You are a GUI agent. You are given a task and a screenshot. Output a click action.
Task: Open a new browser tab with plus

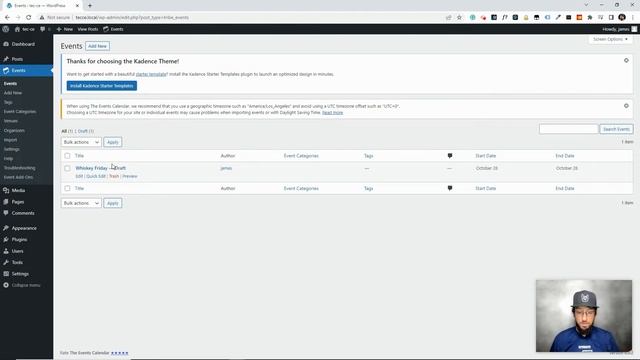(90, 5)
